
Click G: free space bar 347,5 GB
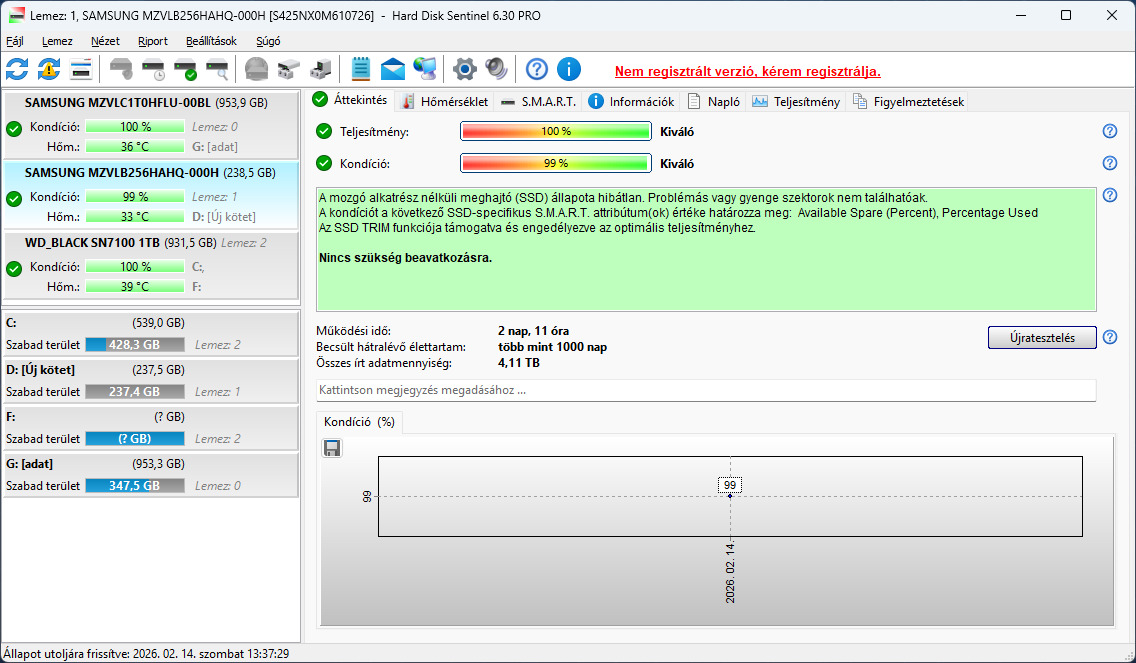(135, 485)
